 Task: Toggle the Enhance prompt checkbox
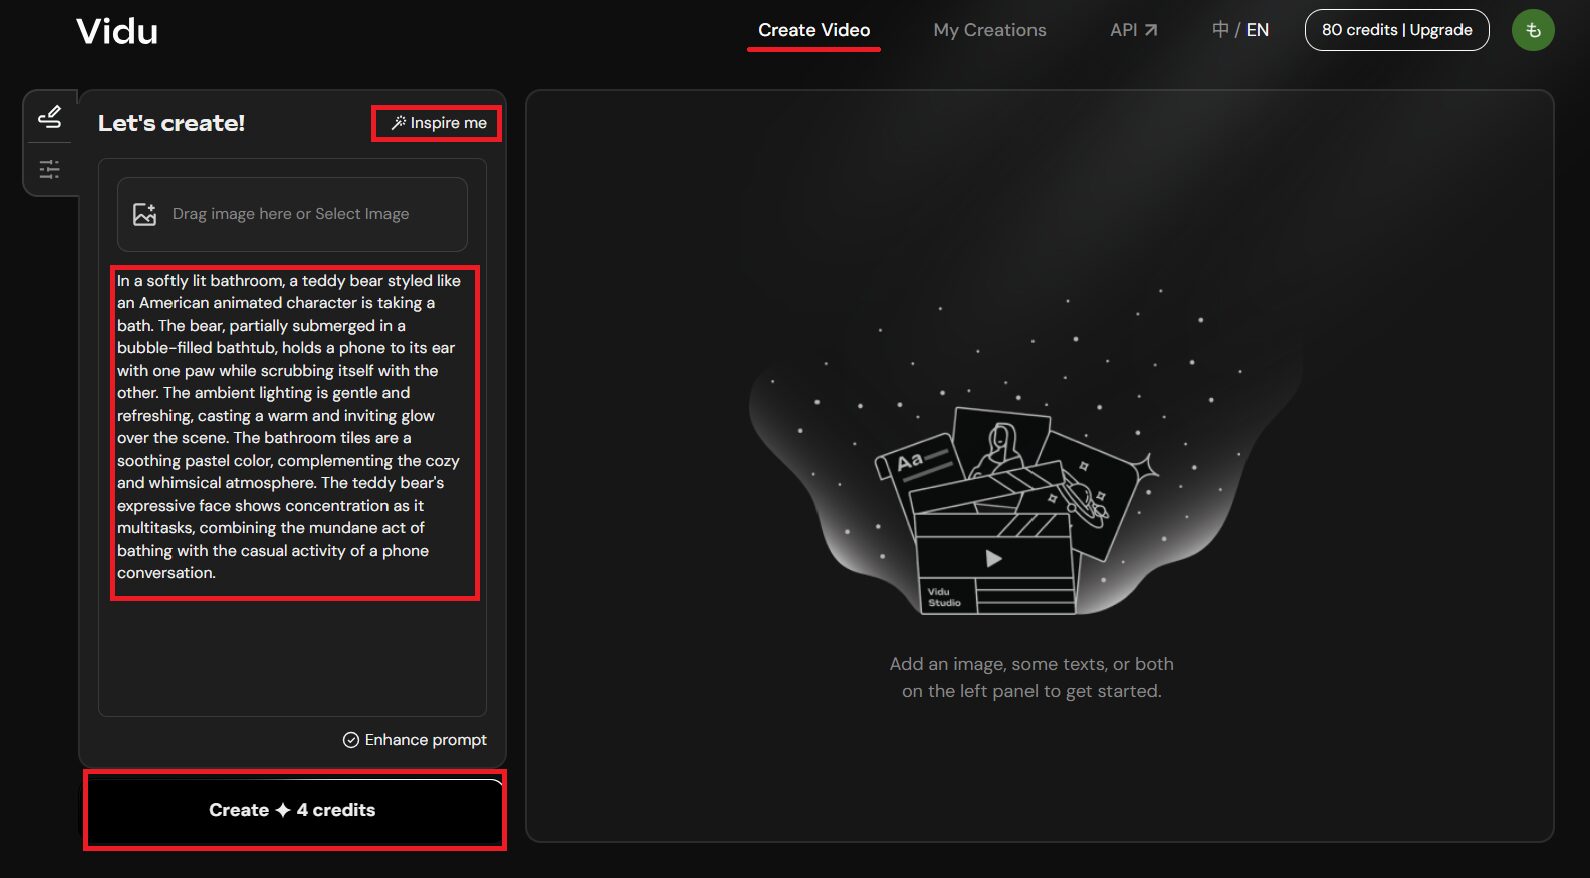point(351,740)
